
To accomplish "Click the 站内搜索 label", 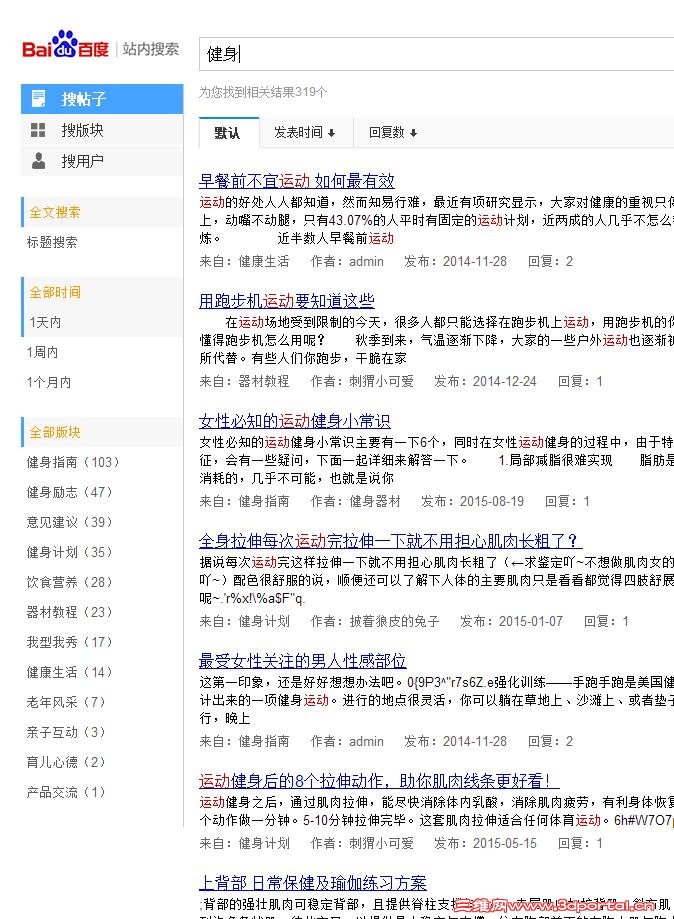I will pyautogui.click(x=151, y=49).
